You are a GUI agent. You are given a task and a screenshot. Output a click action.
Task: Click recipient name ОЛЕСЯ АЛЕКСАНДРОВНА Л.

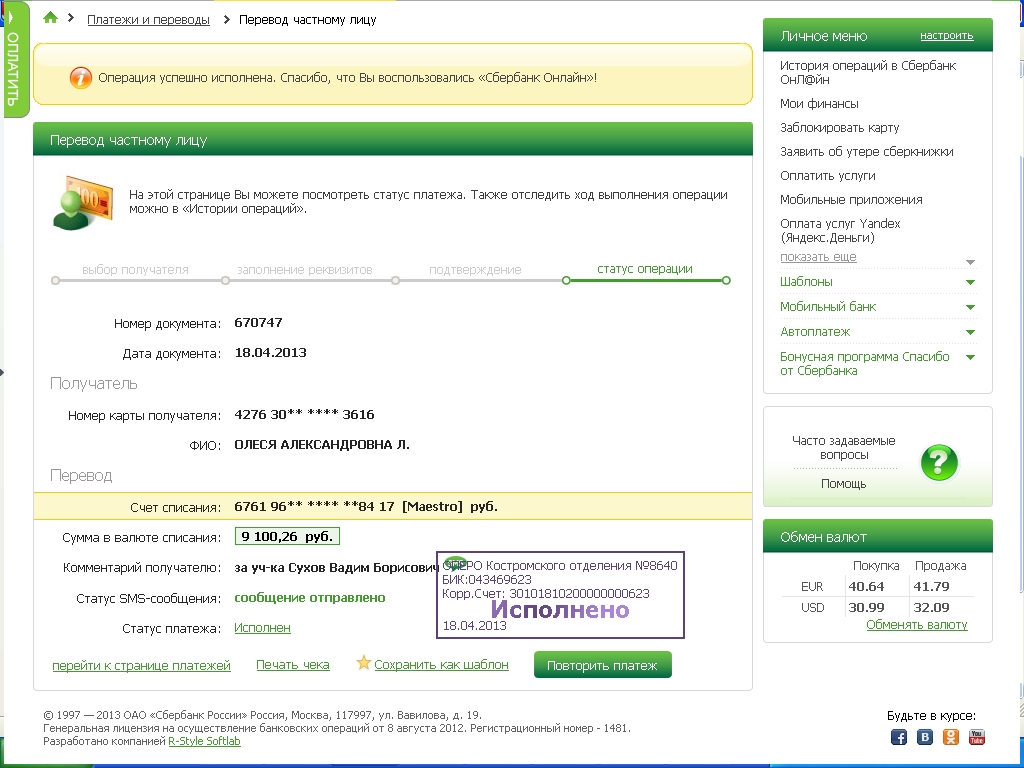pos(321,445)
